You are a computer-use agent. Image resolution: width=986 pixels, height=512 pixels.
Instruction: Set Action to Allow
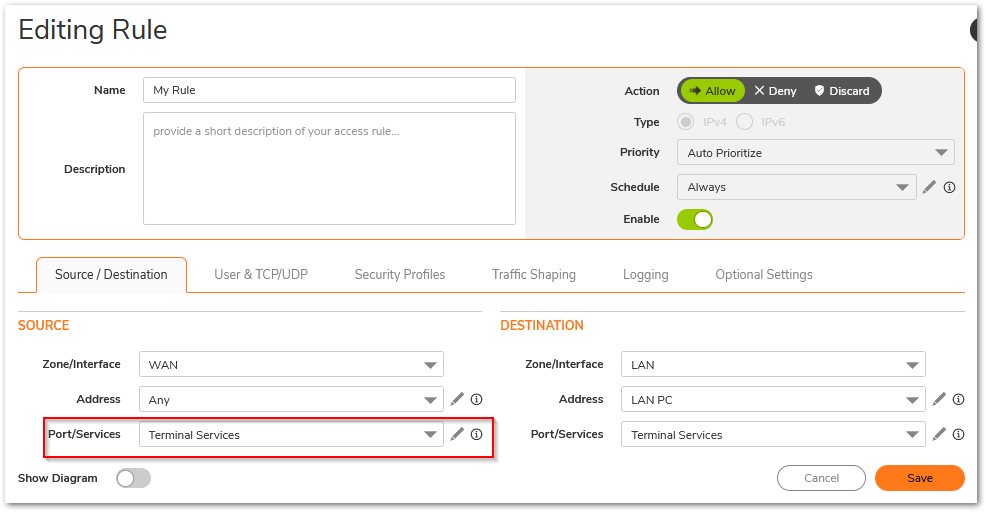coord(712,91)
